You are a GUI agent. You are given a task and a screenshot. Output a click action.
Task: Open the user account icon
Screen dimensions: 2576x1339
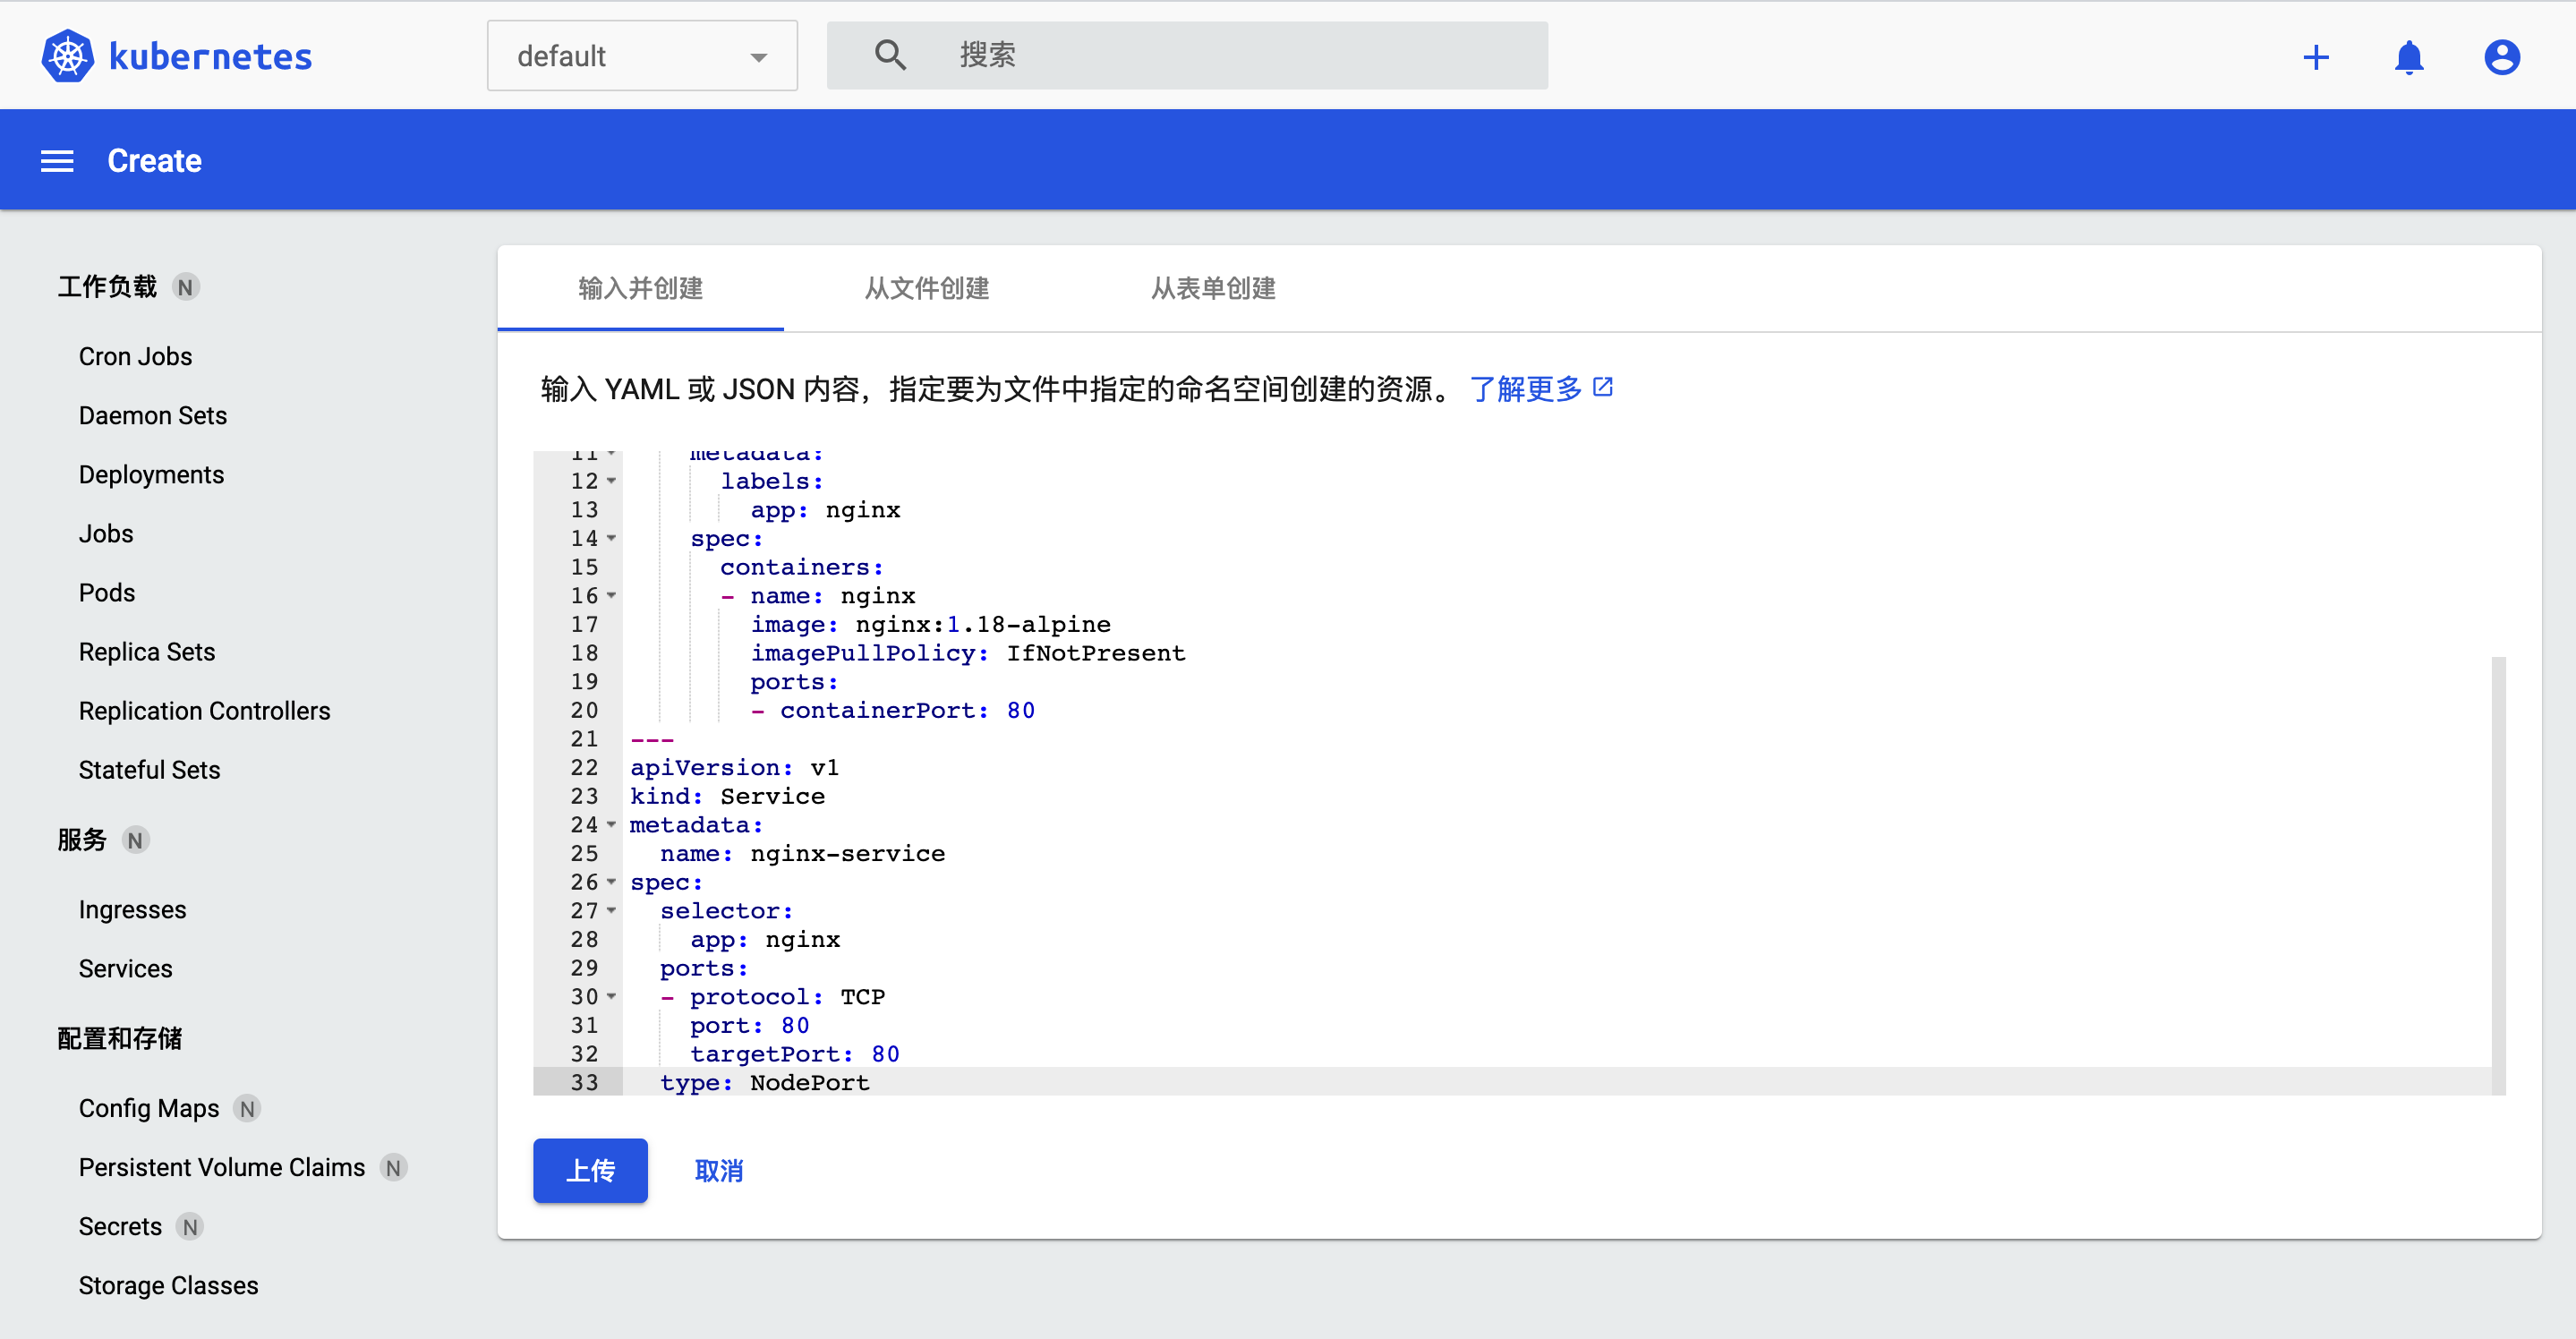pyautogui.click(x=2501, y=57)
